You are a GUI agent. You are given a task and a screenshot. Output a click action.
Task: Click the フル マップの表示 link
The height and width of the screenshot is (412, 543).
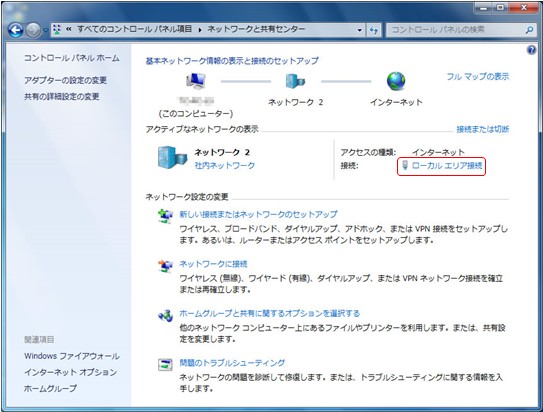click(x=478, y=77)
